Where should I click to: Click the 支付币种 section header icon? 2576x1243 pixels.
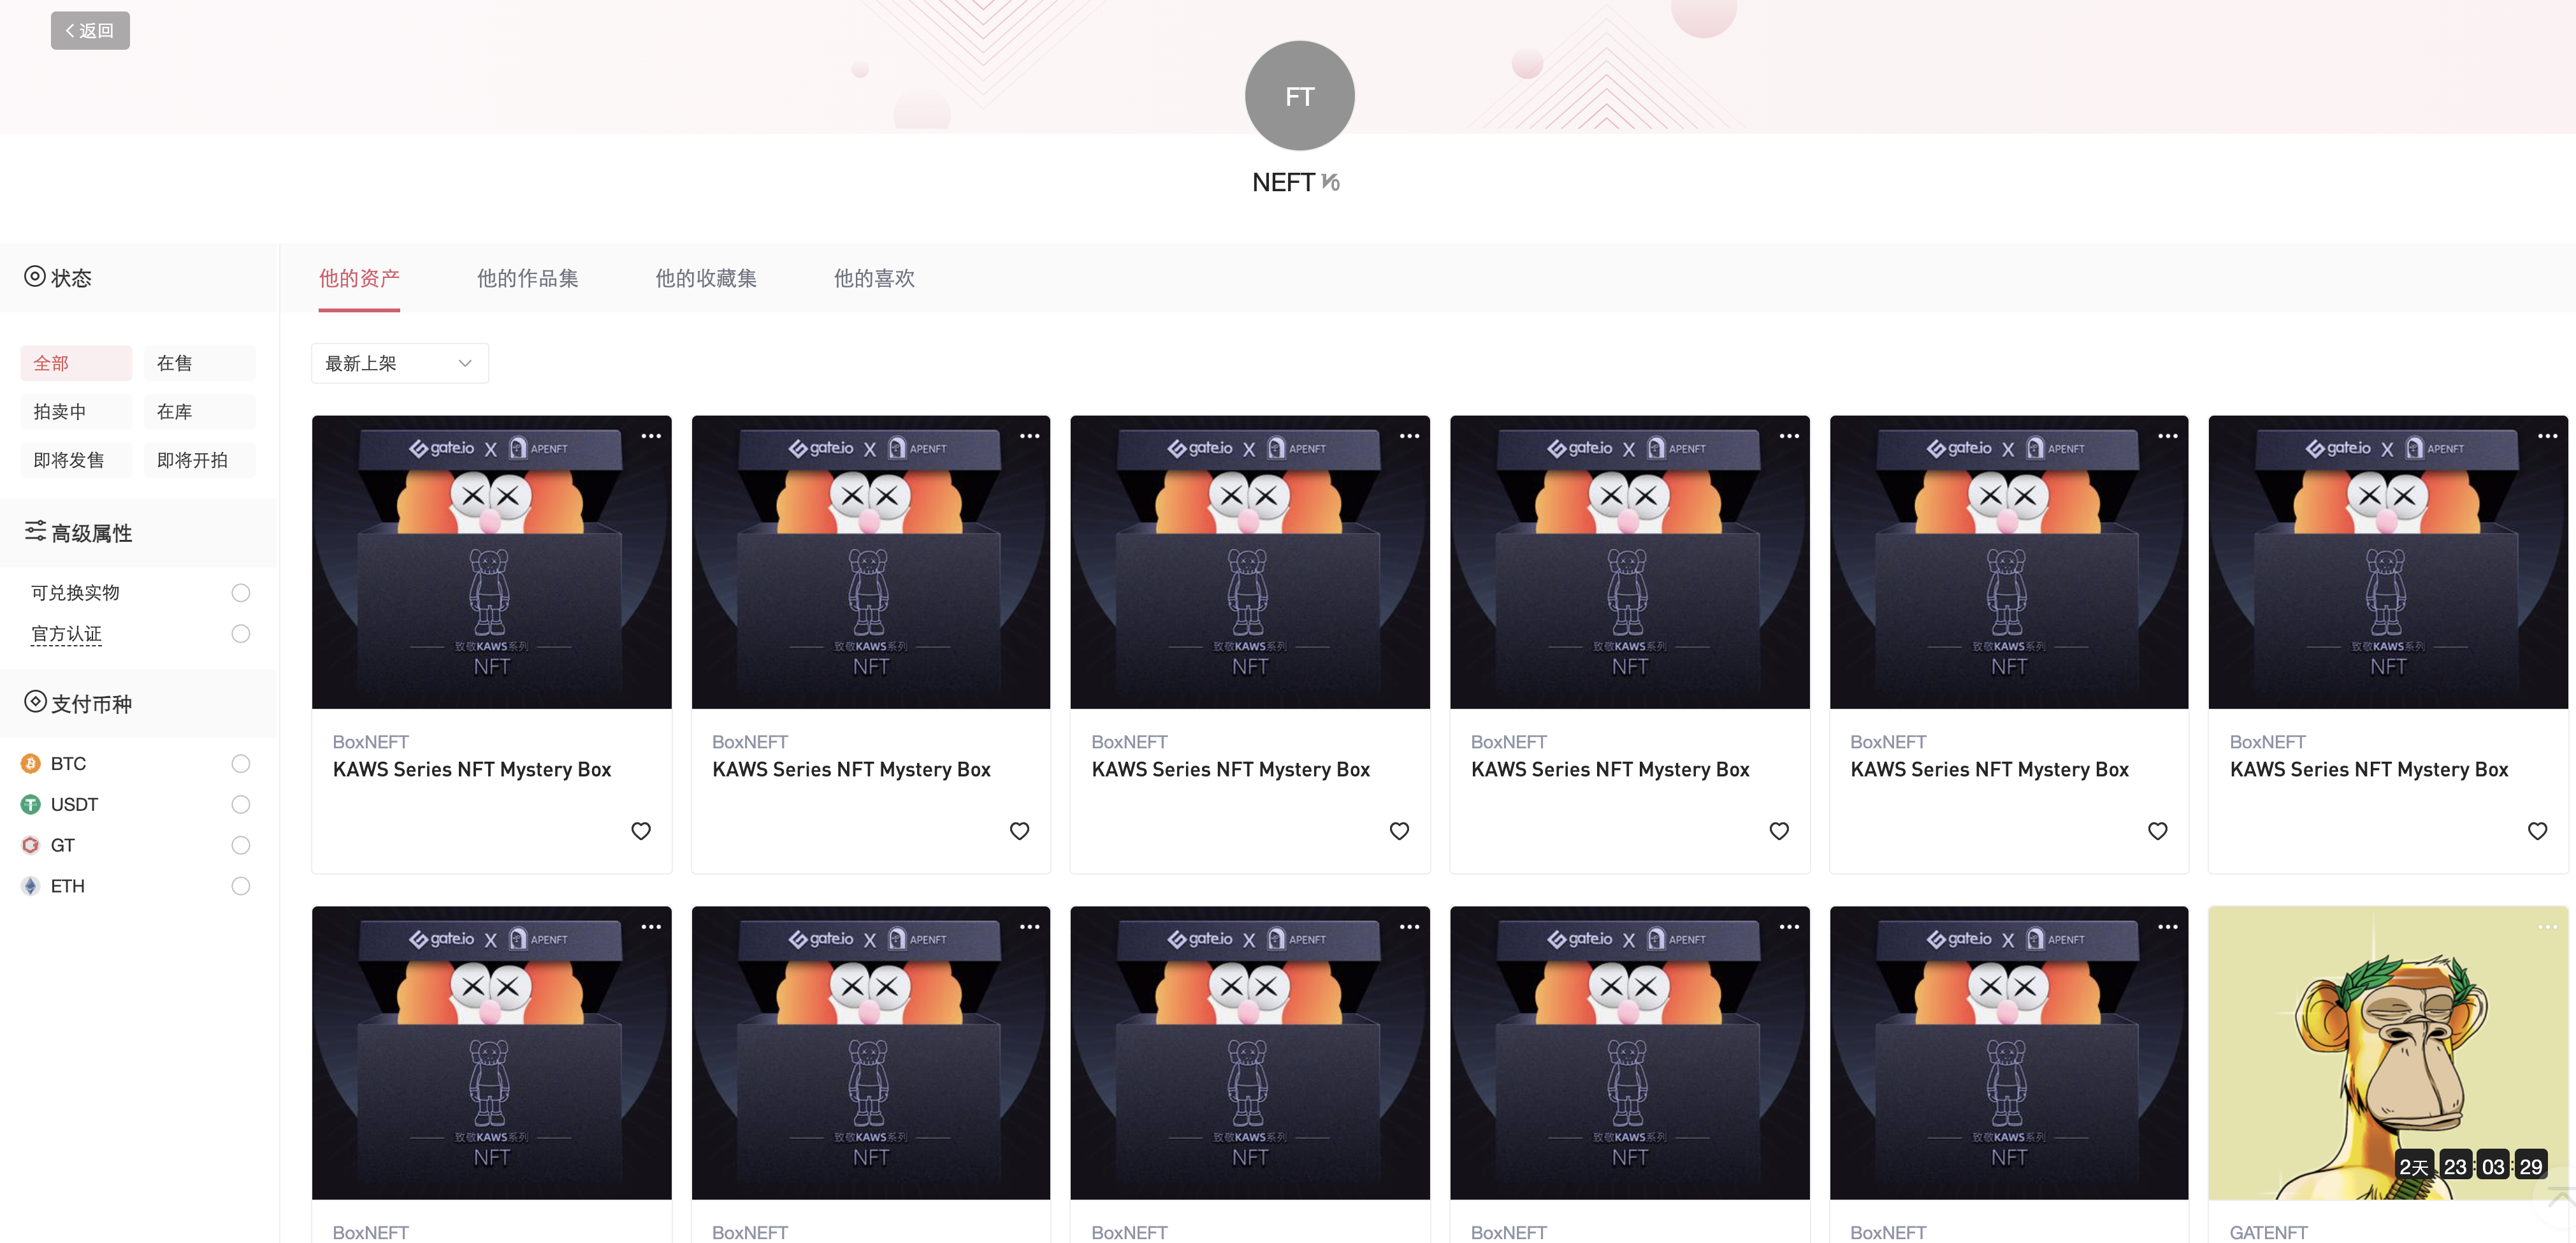point(35,702)
